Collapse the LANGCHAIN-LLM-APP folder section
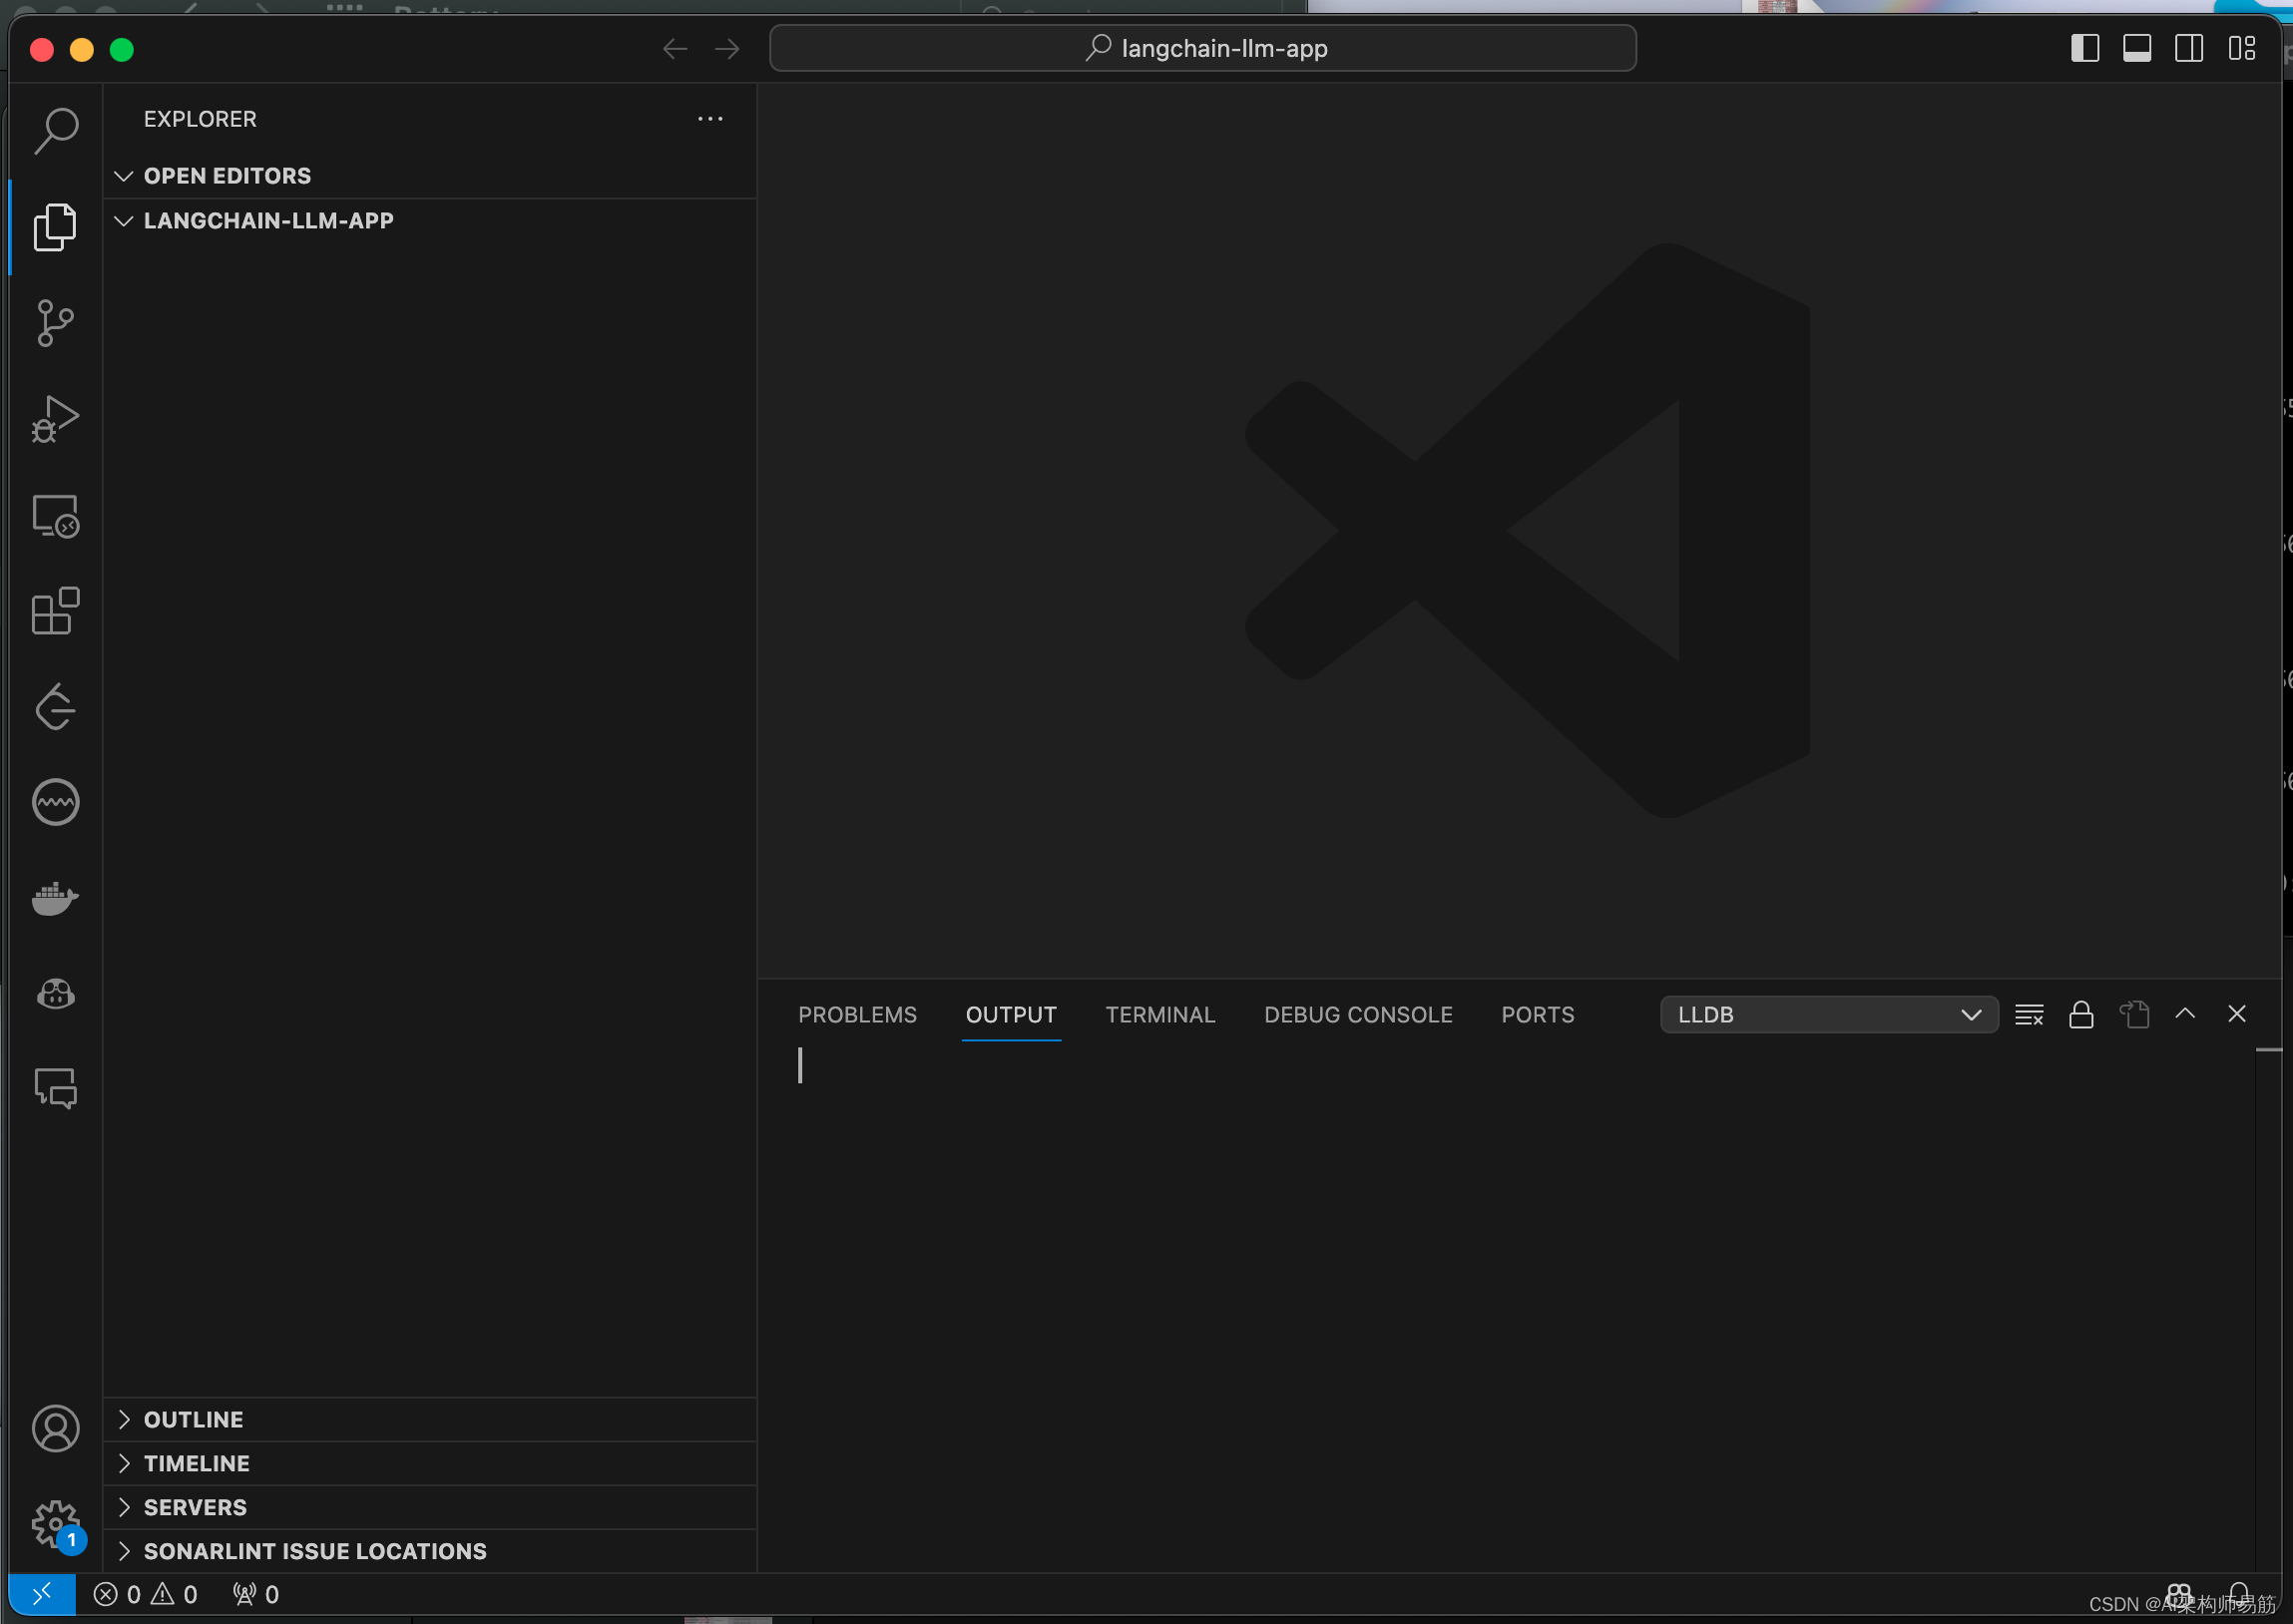The height and width of the screenshot is (1624, 2293). tap(268, 220)
